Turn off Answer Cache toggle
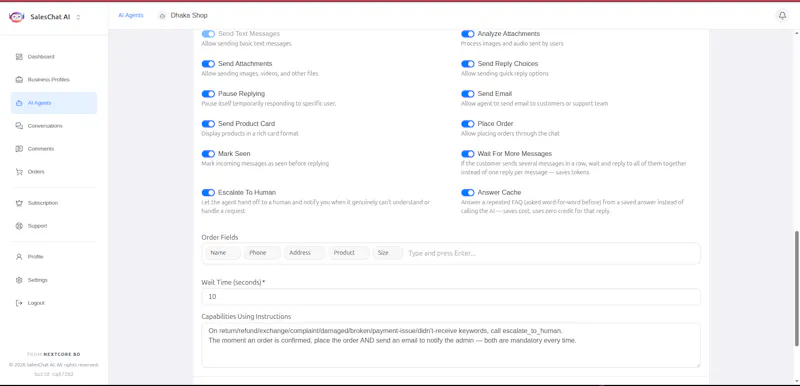This screenshot has width=800, height=386. click(x=468, y=193)
